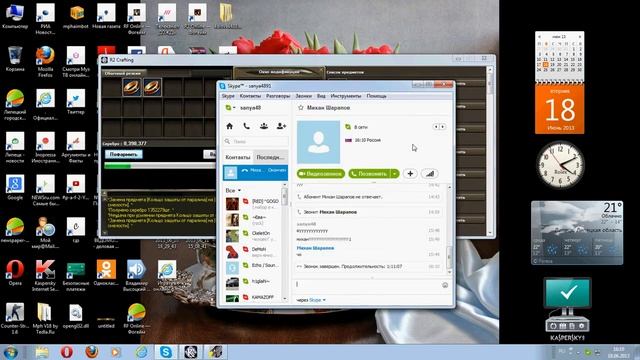Open Opera from taskbar
This screenshot has height=360, width=640.
click(x=67, y=352)
